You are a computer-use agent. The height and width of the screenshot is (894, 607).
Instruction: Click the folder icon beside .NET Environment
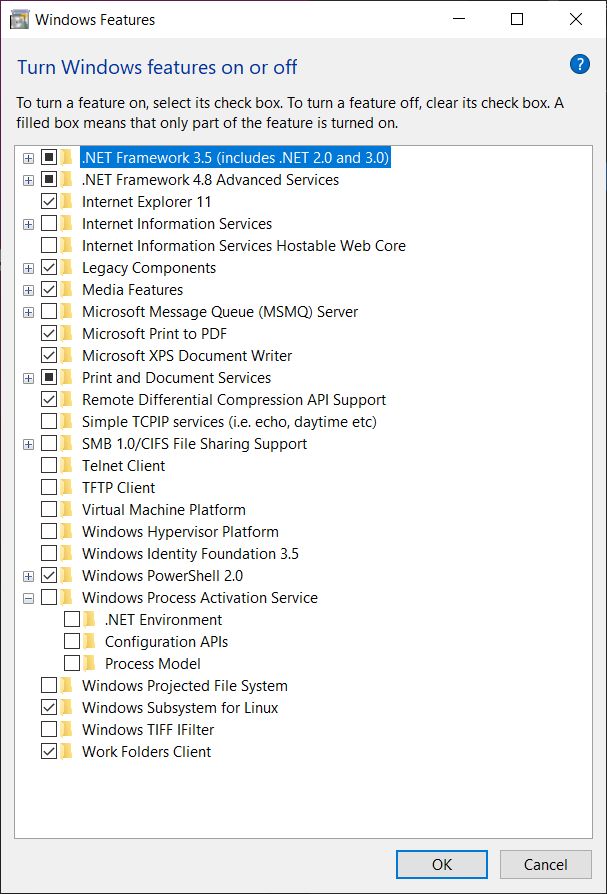click(x=90, y=620)
